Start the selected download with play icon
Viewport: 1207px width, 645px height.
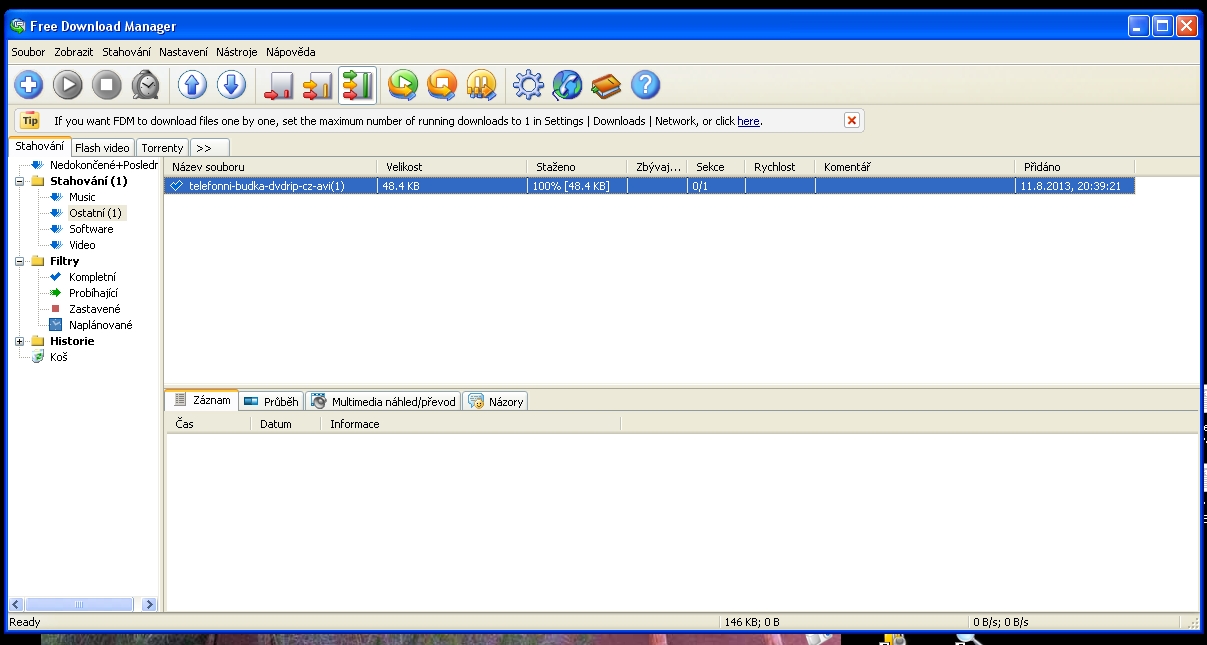[68, 86]
